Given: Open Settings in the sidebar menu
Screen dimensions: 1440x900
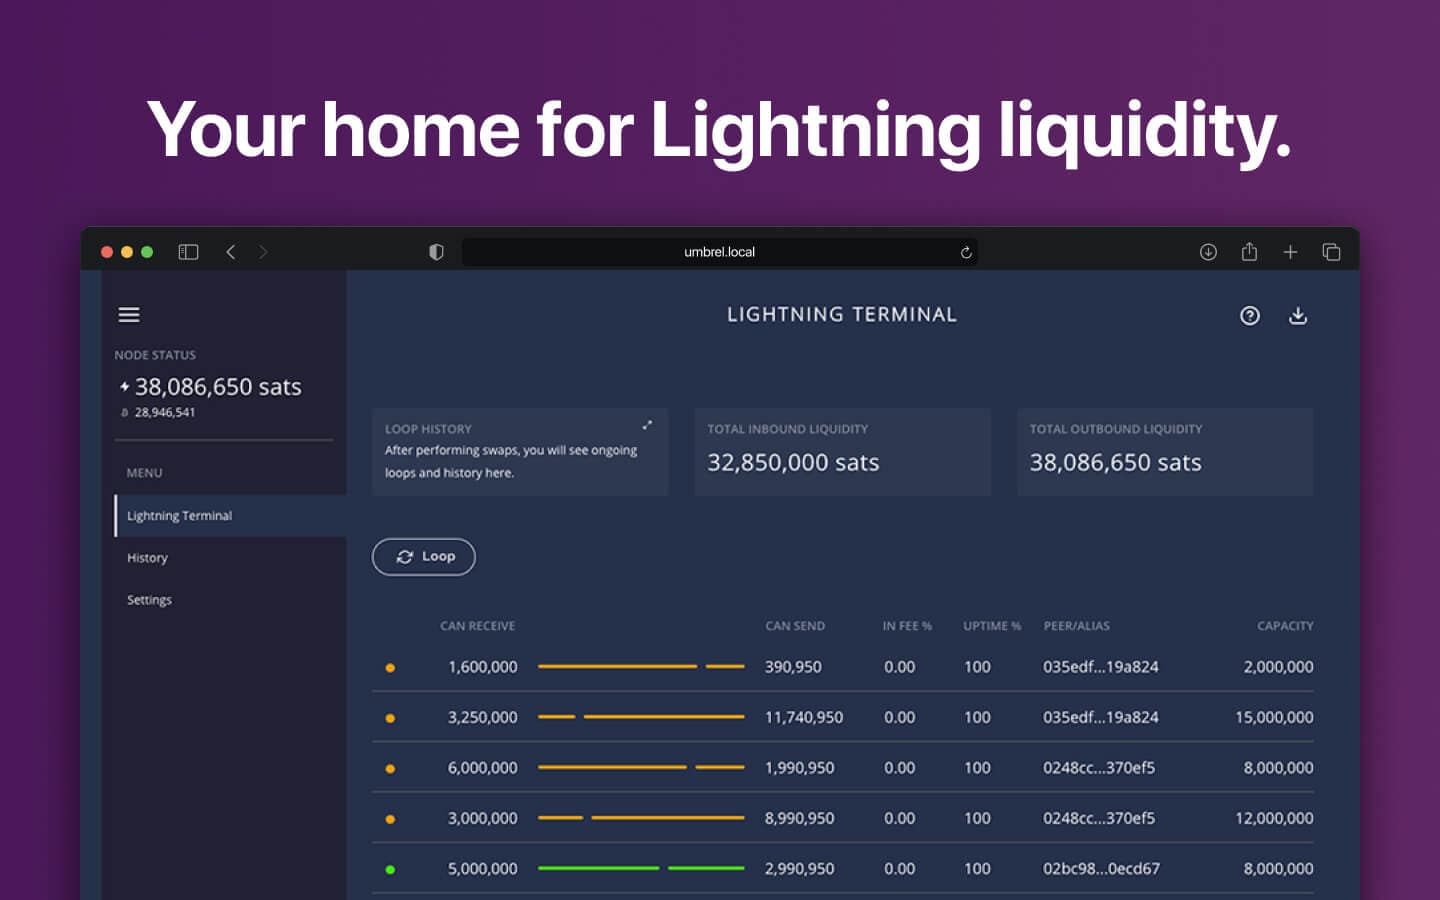Looking at the screenshot, I should 149,600.
